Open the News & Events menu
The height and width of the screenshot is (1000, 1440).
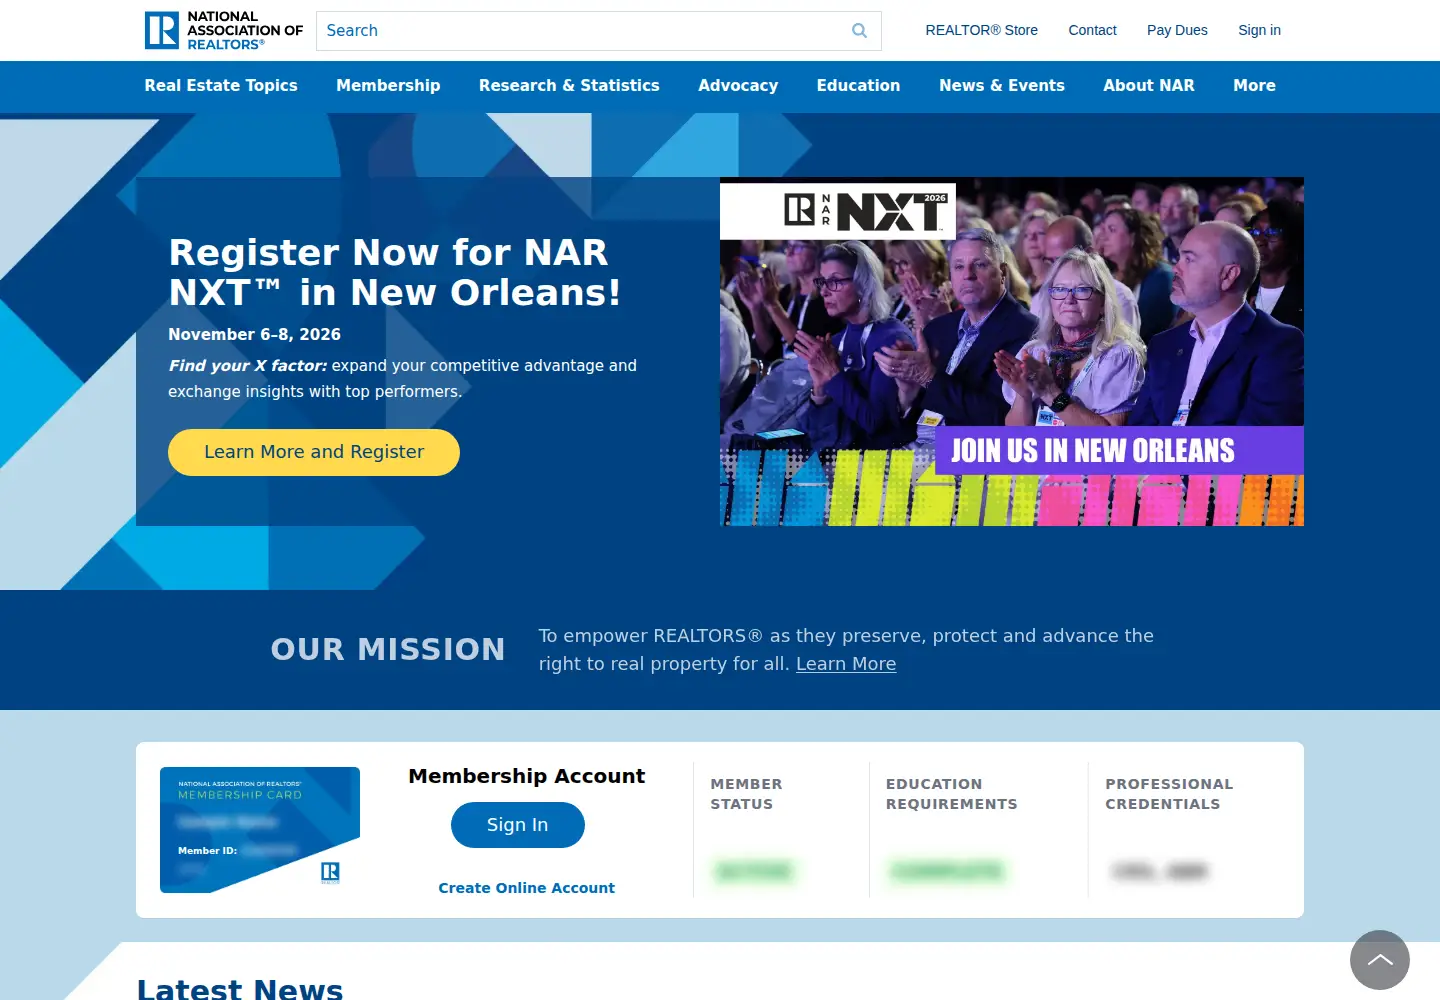(1001, 86)
